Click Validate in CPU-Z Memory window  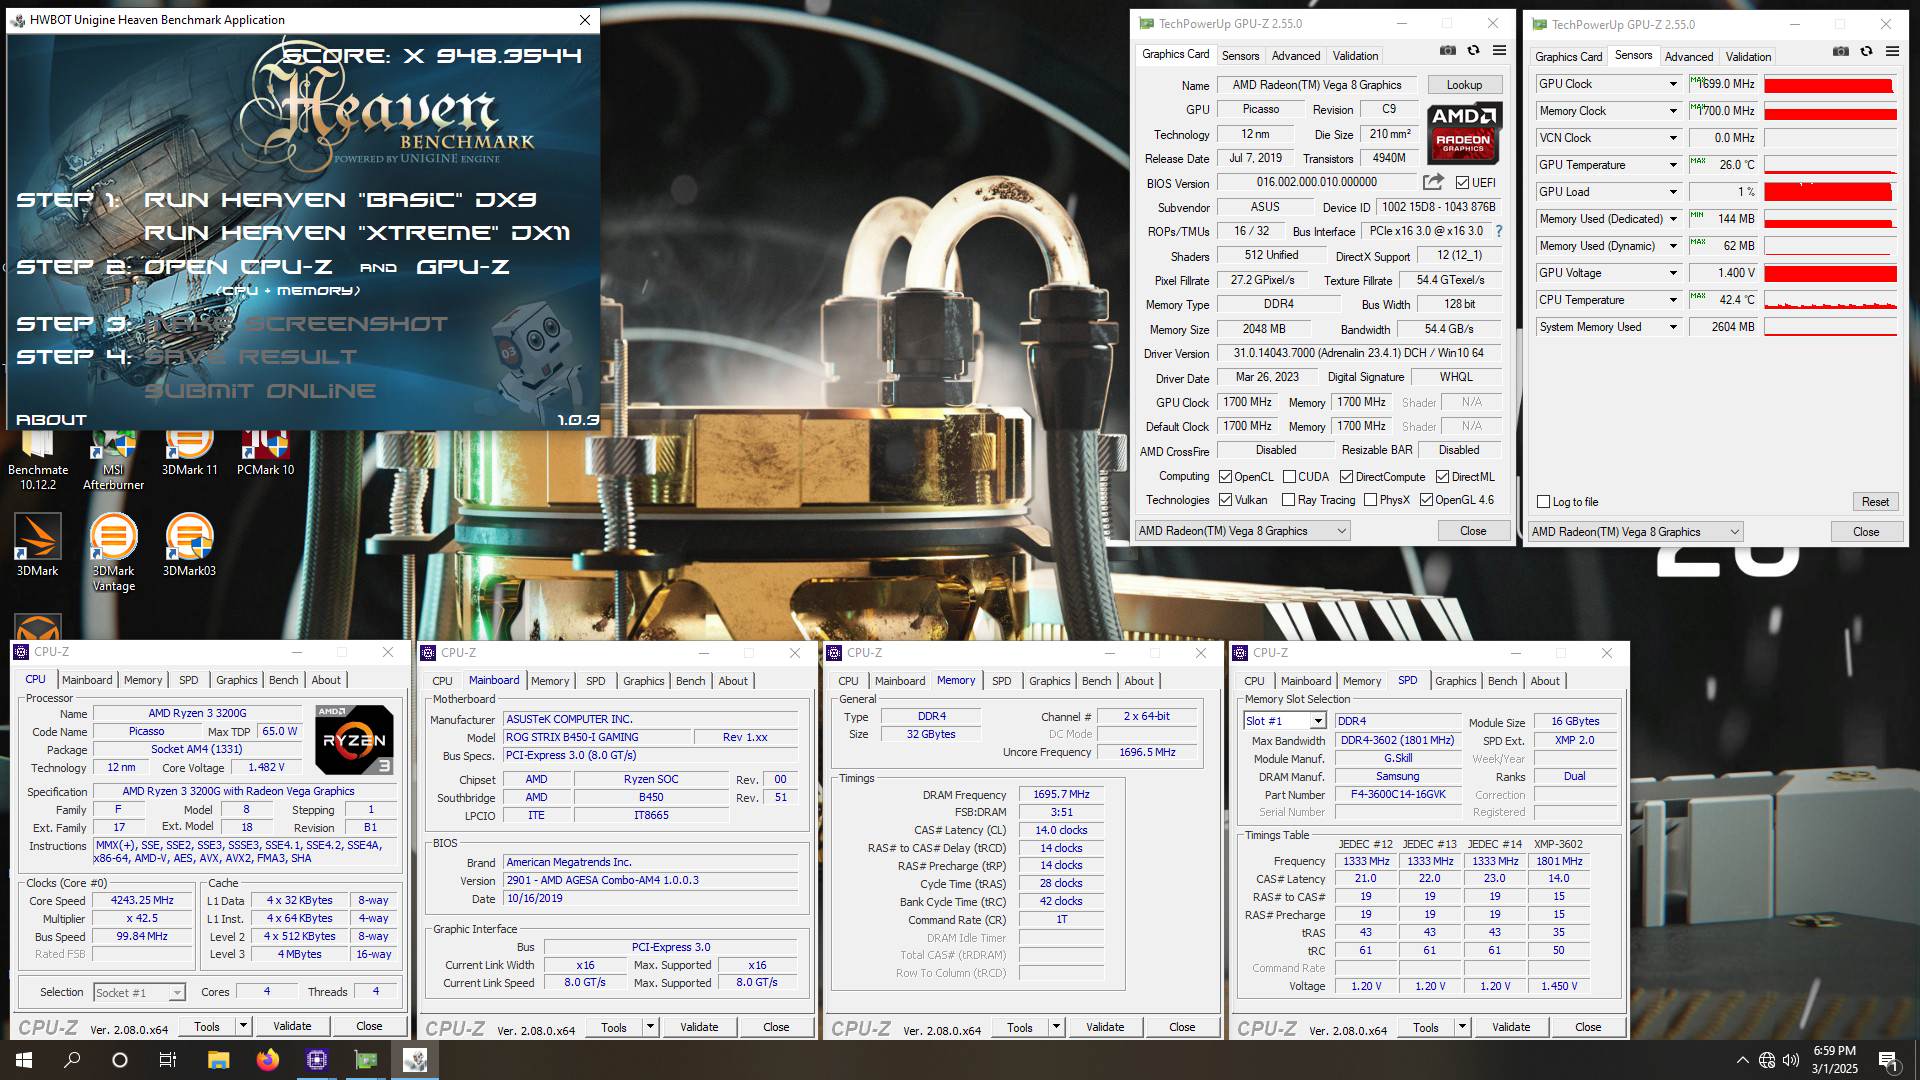[1105, 1027]
